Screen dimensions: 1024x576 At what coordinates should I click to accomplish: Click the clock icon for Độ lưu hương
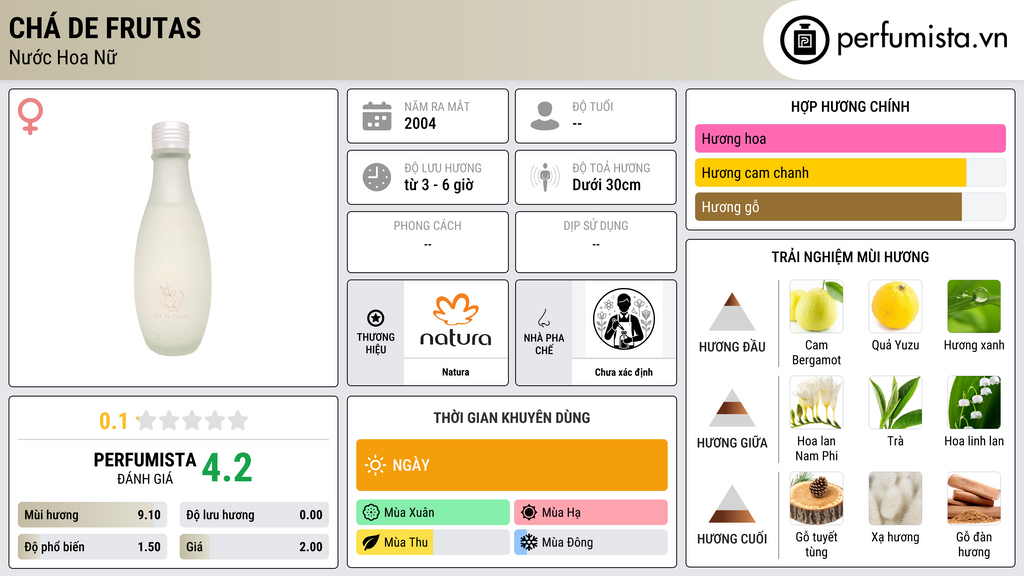point(377,177)
